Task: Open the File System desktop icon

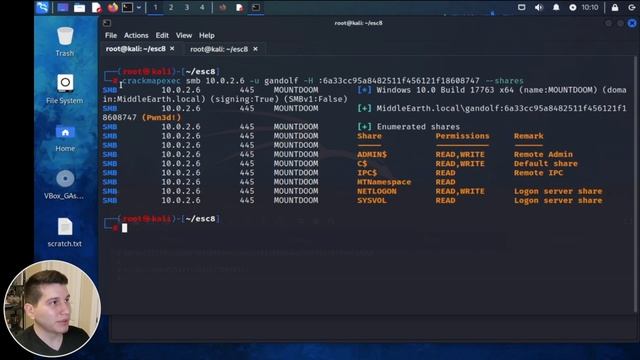Action: pyautogui.click(x=65, y=89)
